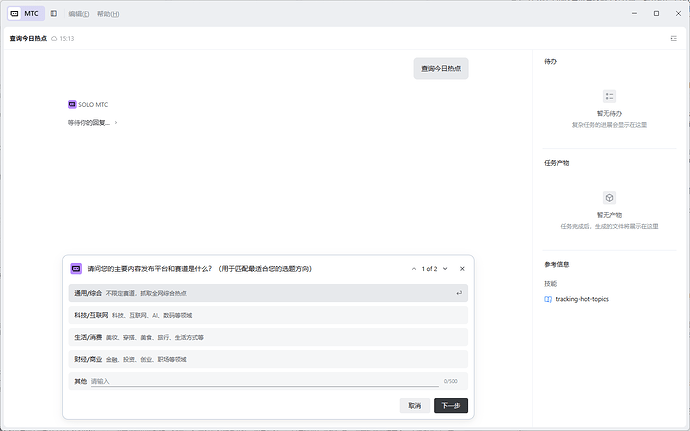690x431 pixels.
Task: Click the 查询今日热点 conversation title
Action: [28, 39]
